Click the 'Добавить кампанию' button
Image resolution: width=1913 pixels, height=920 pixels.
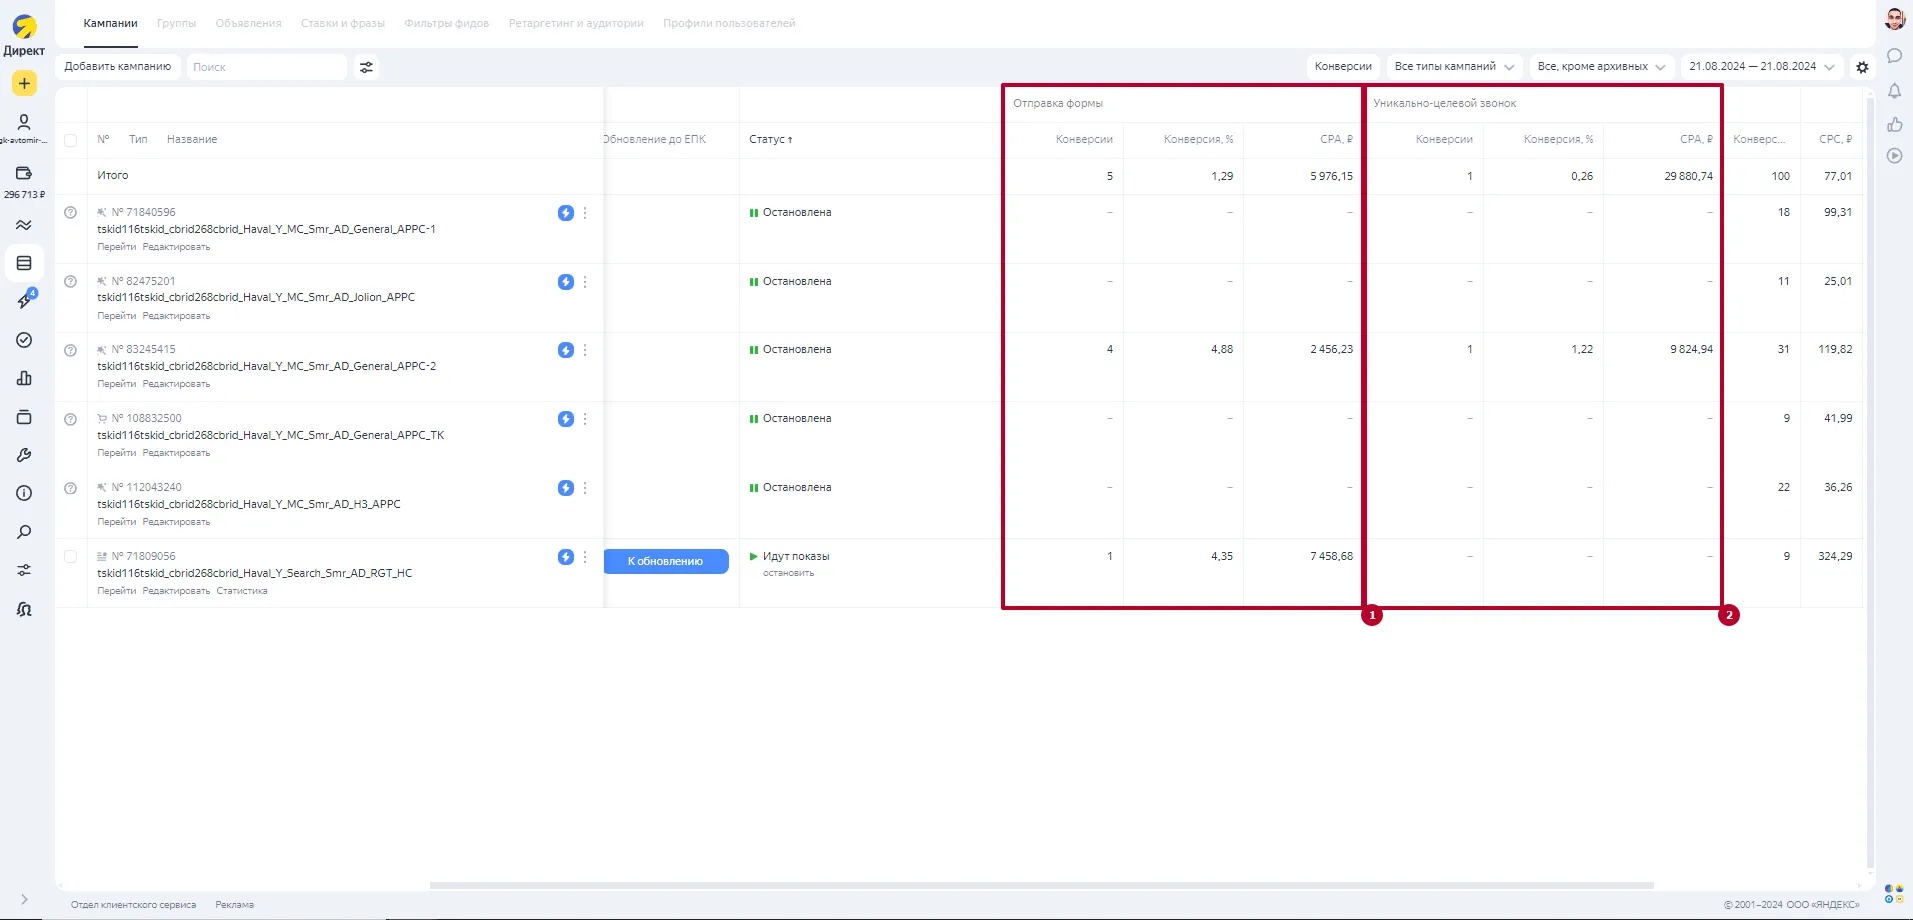click(x=118, y=67)
